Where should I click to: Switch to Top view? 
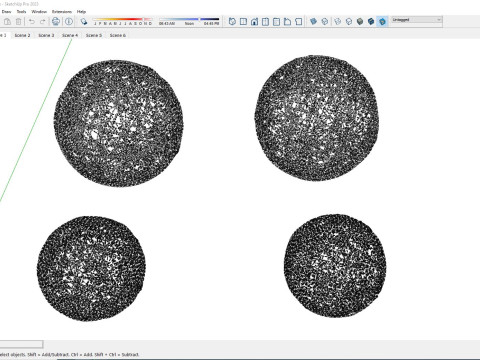click(244, 22)
